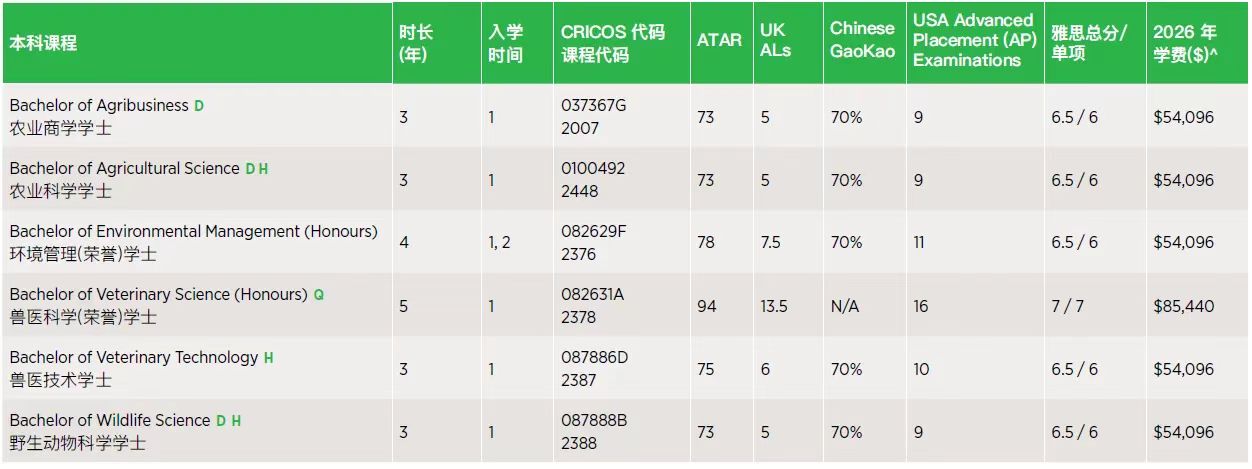The image size is (1252, 469).
Task: Click the green H marker after Agricultural Science
Action: pos(263,169)
